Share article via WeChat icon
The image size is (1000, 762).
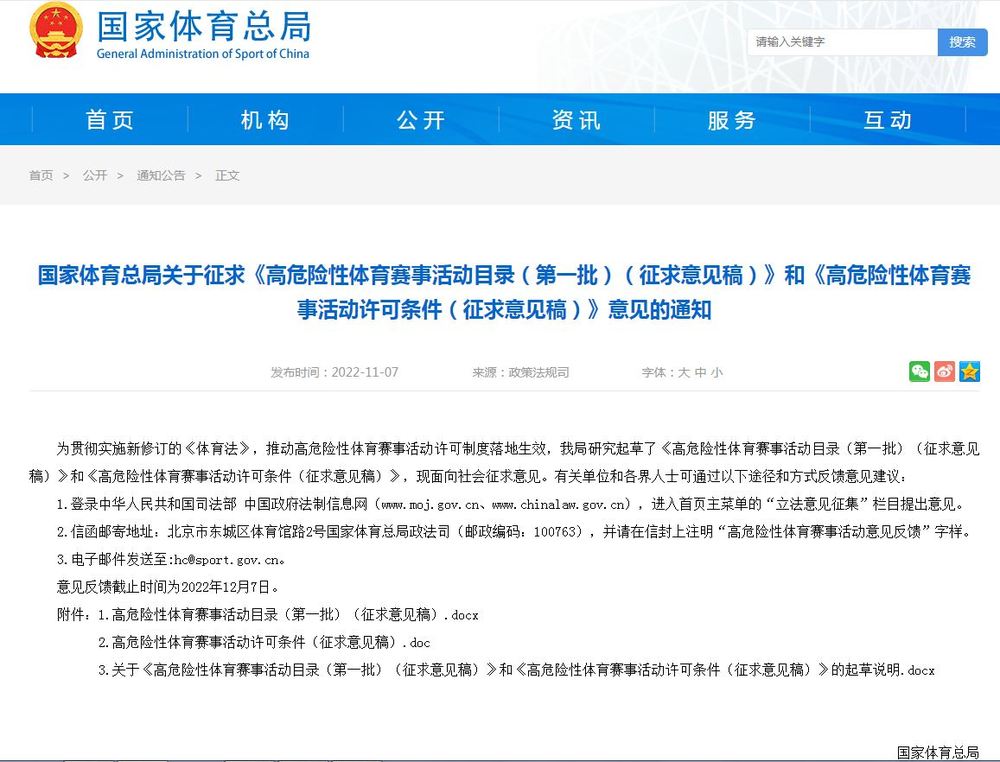pos(919,372)
